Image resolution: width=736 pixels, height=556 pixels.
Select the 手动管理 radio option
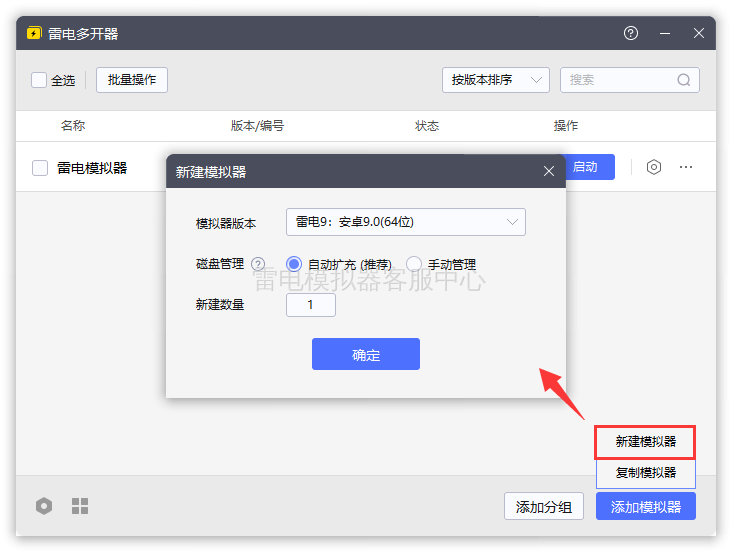click(x=414, y=264)
